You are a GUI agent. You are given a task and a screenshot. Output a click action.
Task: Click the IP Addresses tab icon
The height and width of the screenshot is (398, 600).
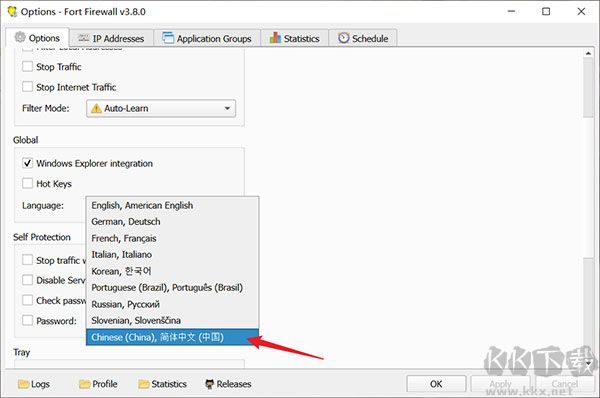pyautogui.click(x=83, y=38)
